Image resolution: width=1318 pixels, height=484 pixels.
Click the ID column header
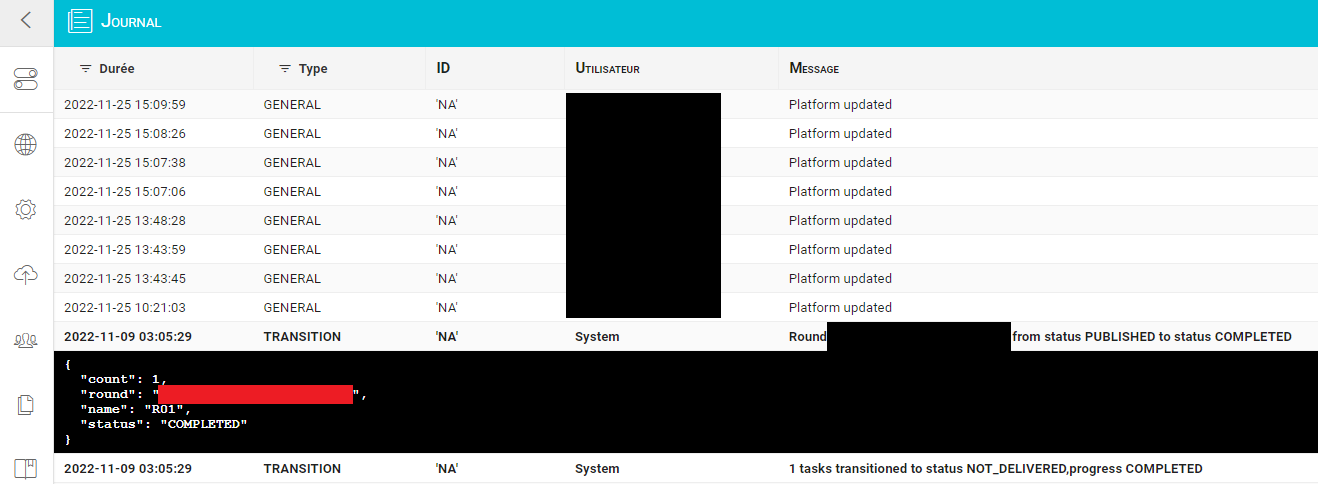[443, 69]
